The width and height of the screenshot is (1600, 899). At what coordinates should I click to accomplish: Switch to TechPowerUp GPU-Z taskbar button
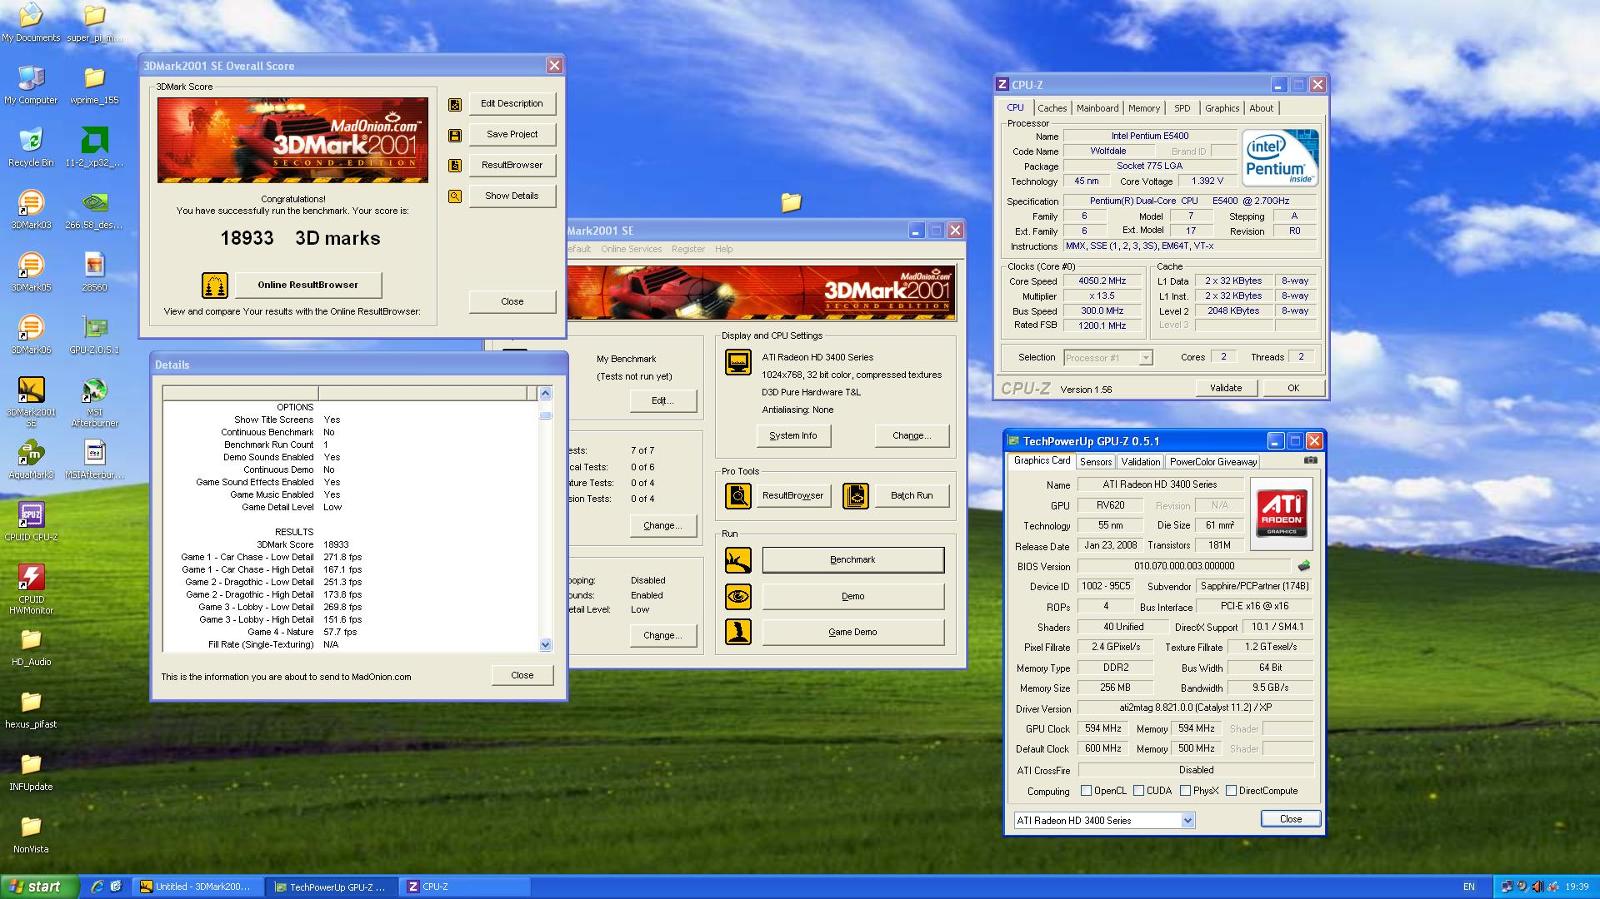330,887
